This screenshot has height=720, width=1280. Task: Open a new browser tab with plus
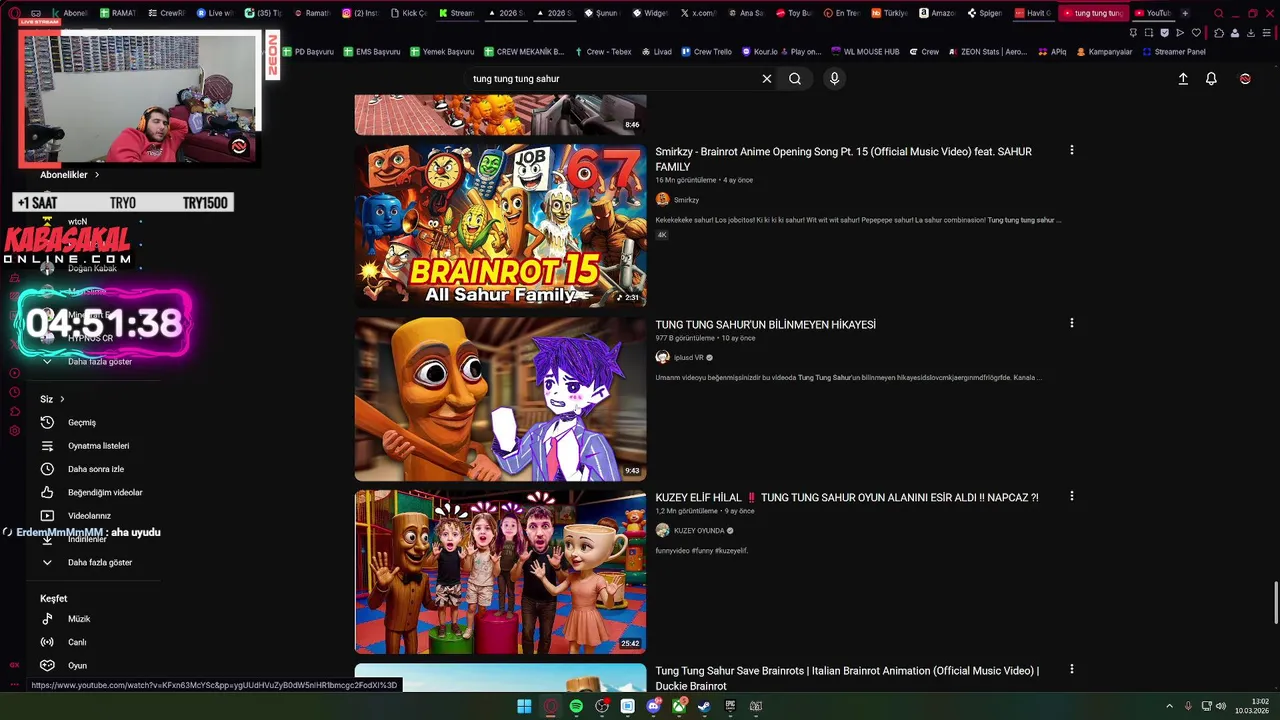(x=1185, y=13)
